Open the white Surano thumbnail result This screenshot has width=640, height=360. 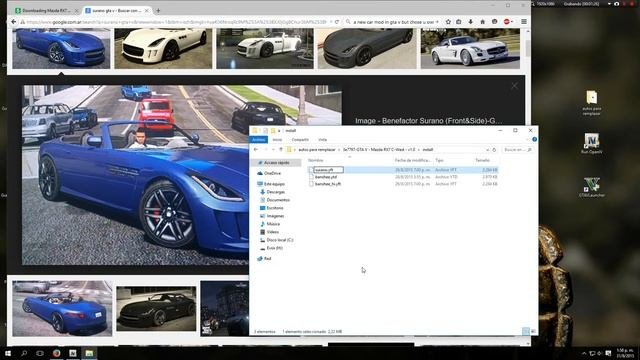163,48
